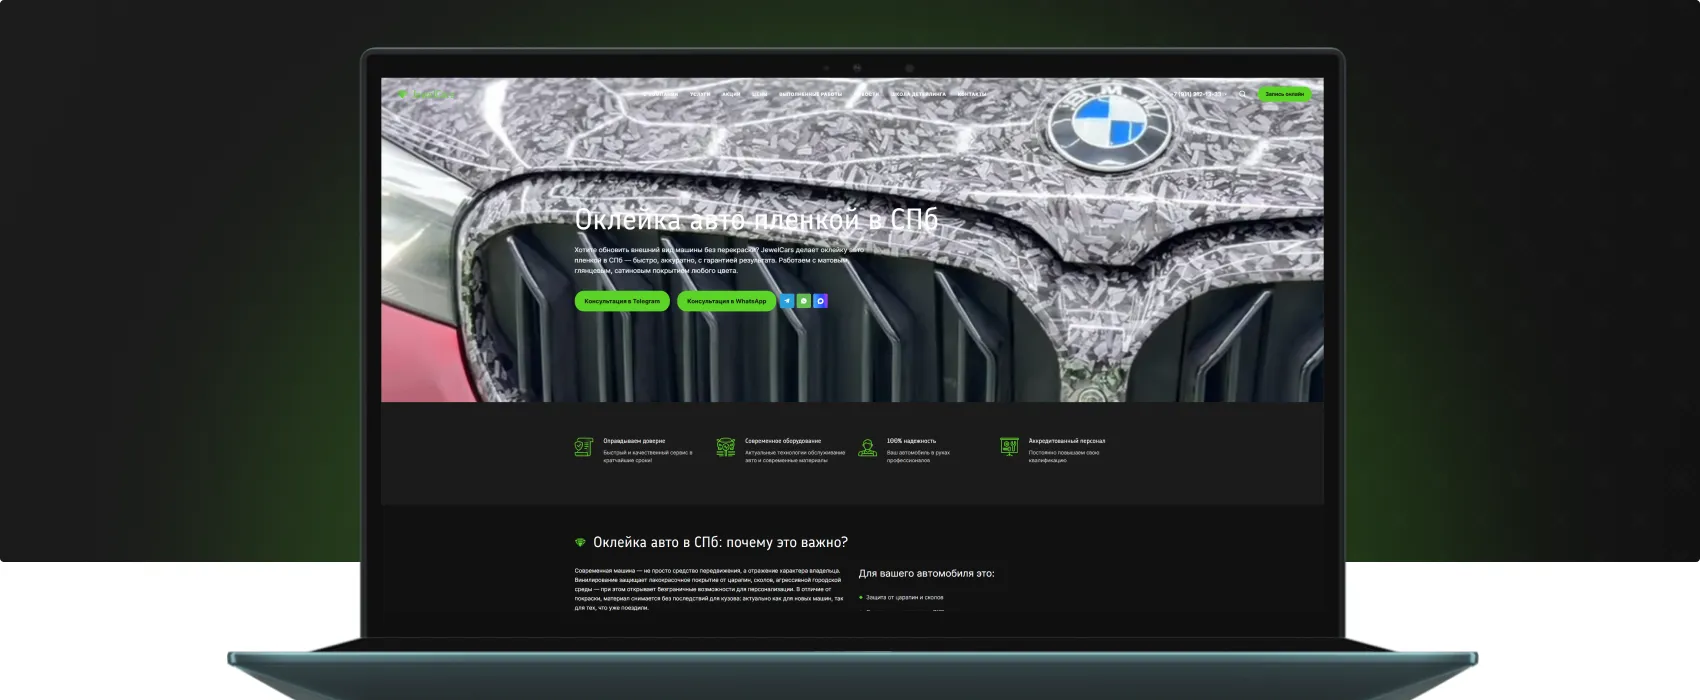
Task: Click the hero heading 'Оклейка авто пленкой в СПб'
Action: click(757, 220)
